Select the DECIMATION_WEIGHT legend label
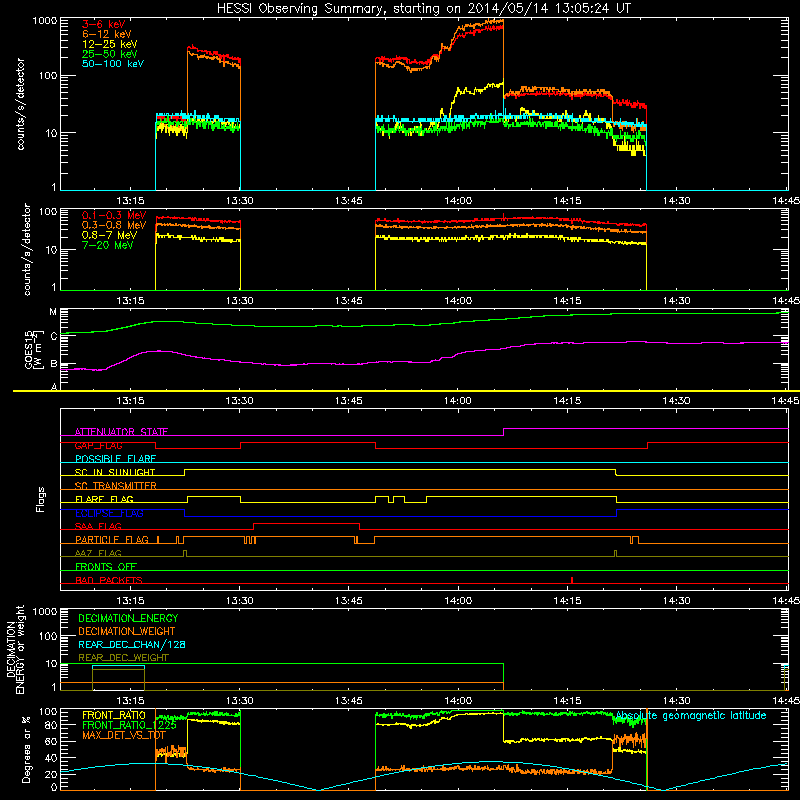The height and width of the screenshot is (800, 800). [127, 631]
